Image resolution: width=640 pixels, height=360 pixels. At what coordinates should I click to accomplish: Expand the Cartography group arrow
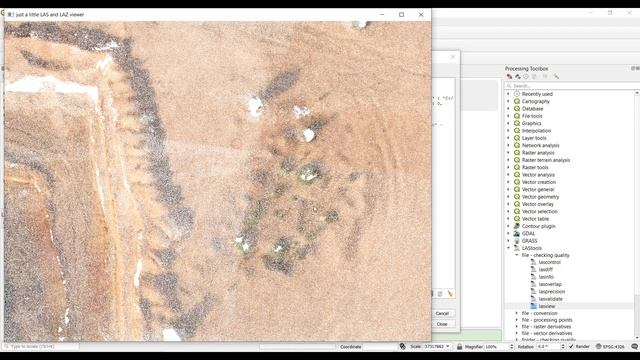click(x=509, y=101)
